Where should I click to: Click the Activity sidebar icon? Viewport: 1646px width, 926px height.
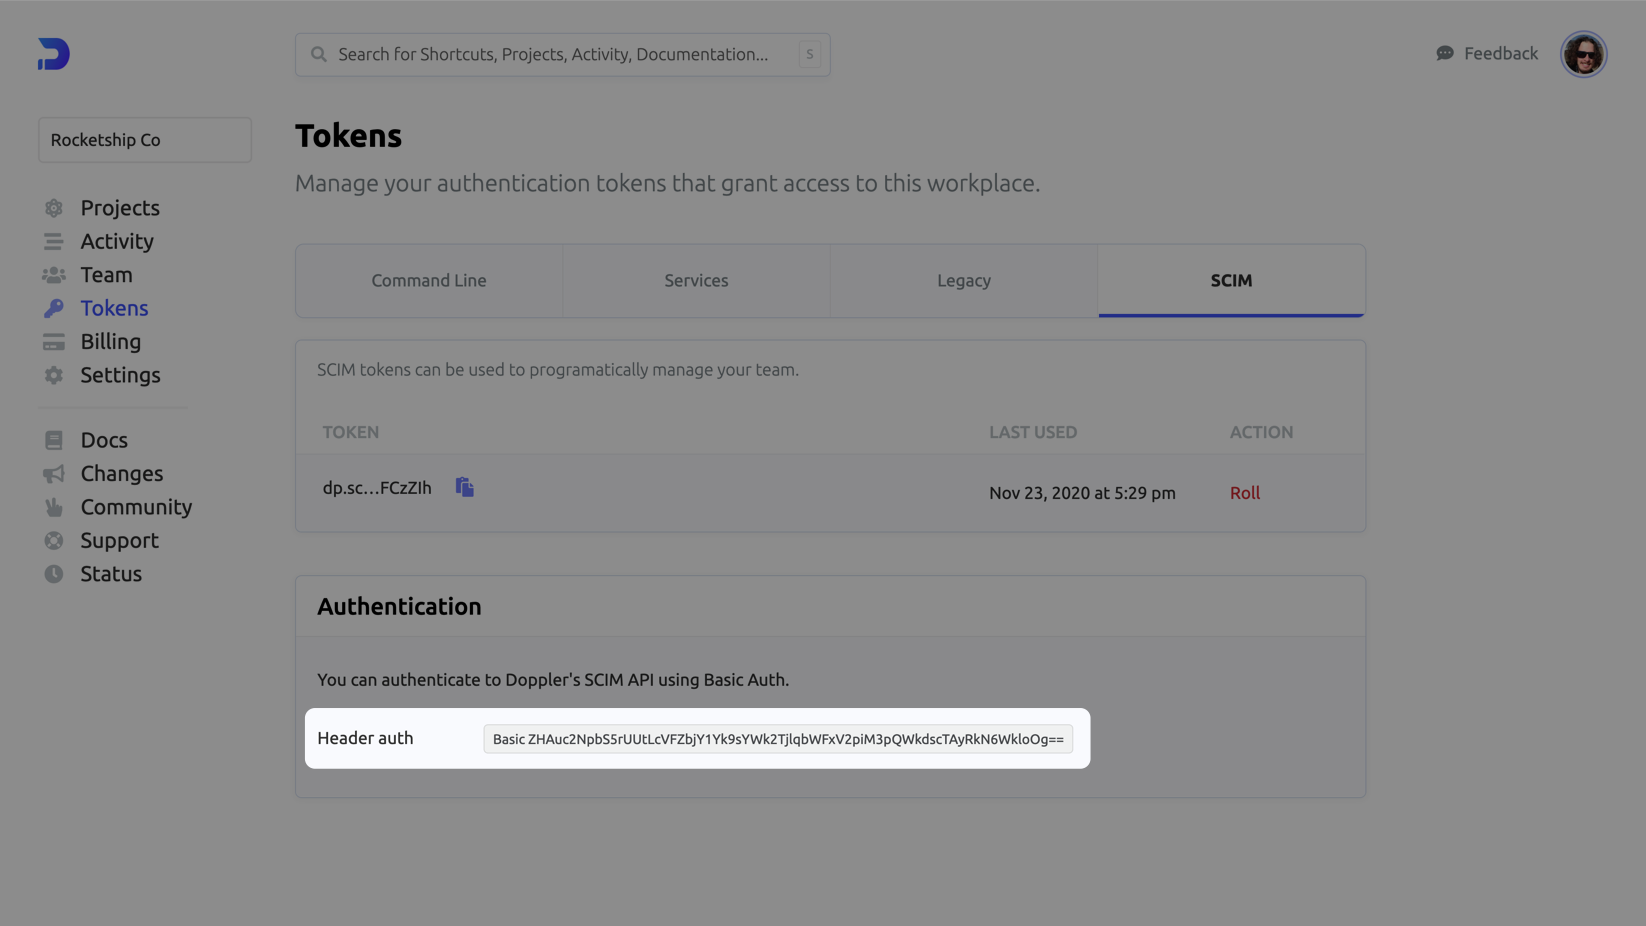click(54, 241)
